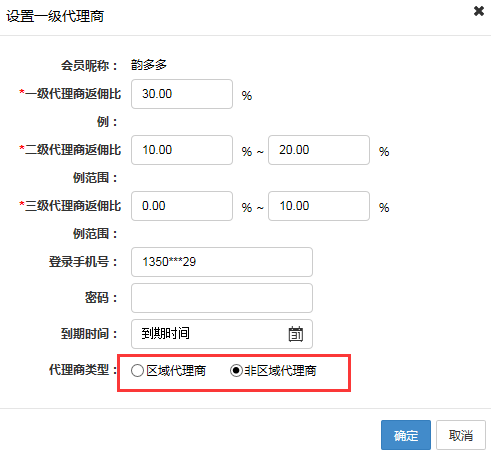Select the 区域代理商 radio button

coord(137,371)
